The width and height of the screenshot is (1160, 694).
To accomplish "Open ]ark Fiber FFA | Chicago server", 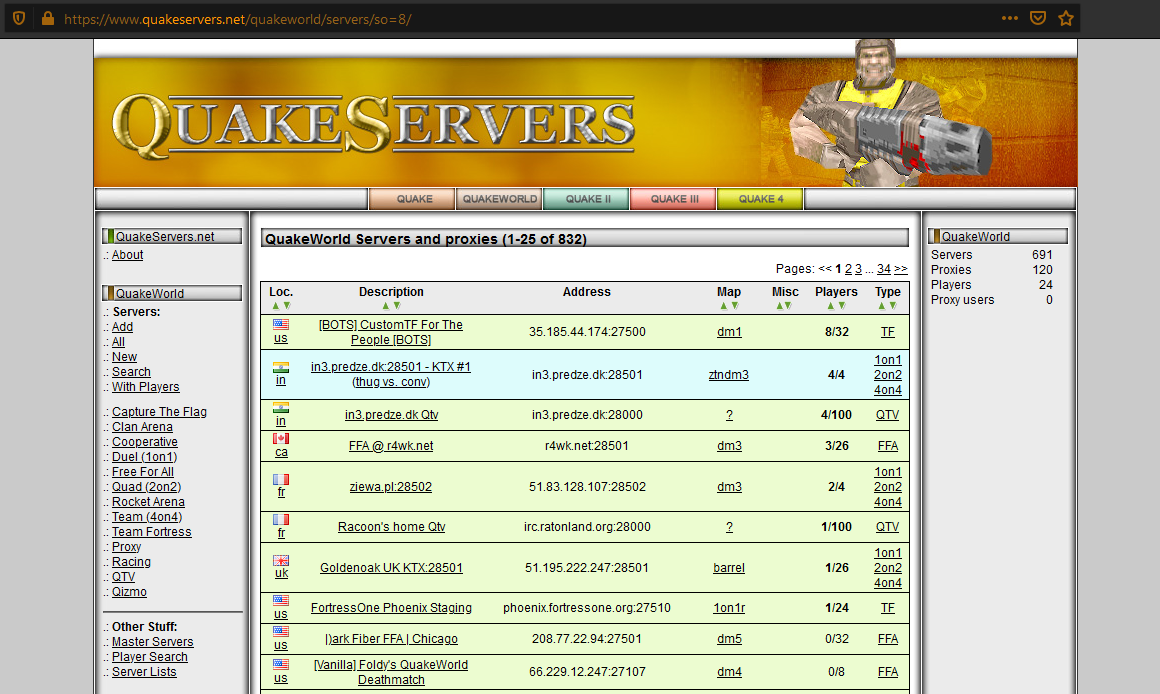I will [391, 639].
